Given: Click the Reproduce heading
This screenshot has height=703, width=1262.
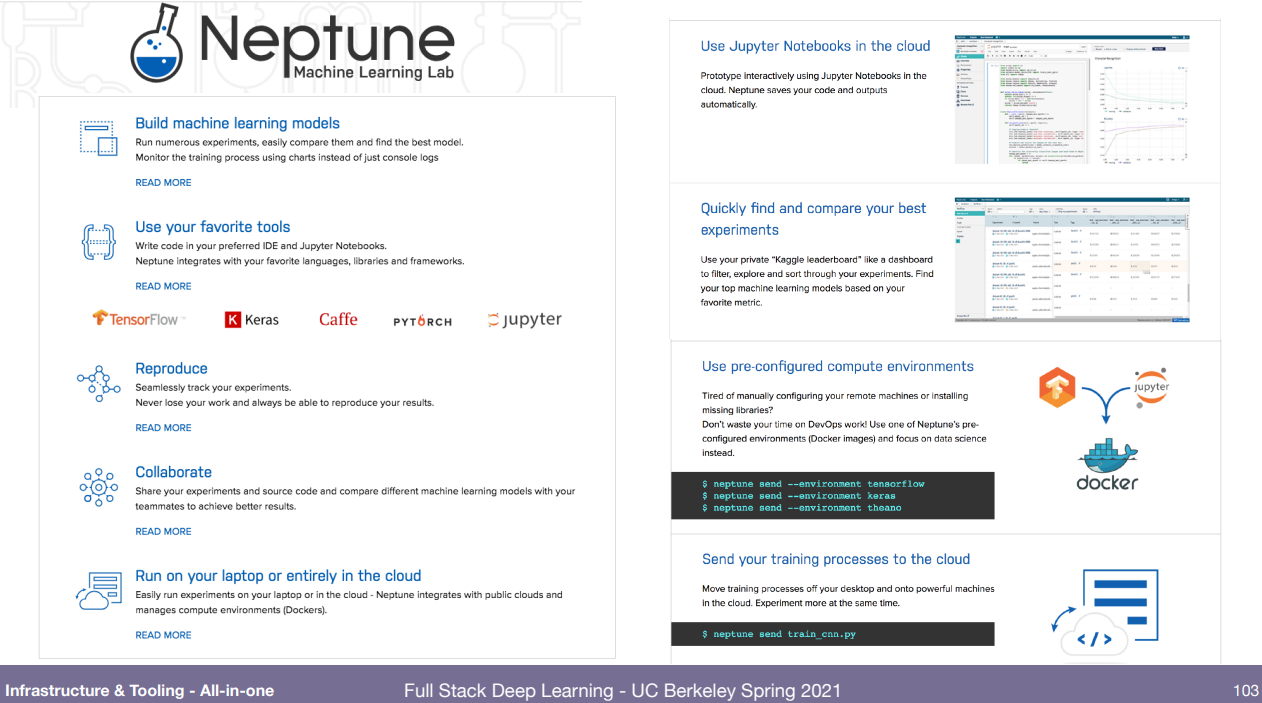Looking at the screenshot, I should 171,369.
